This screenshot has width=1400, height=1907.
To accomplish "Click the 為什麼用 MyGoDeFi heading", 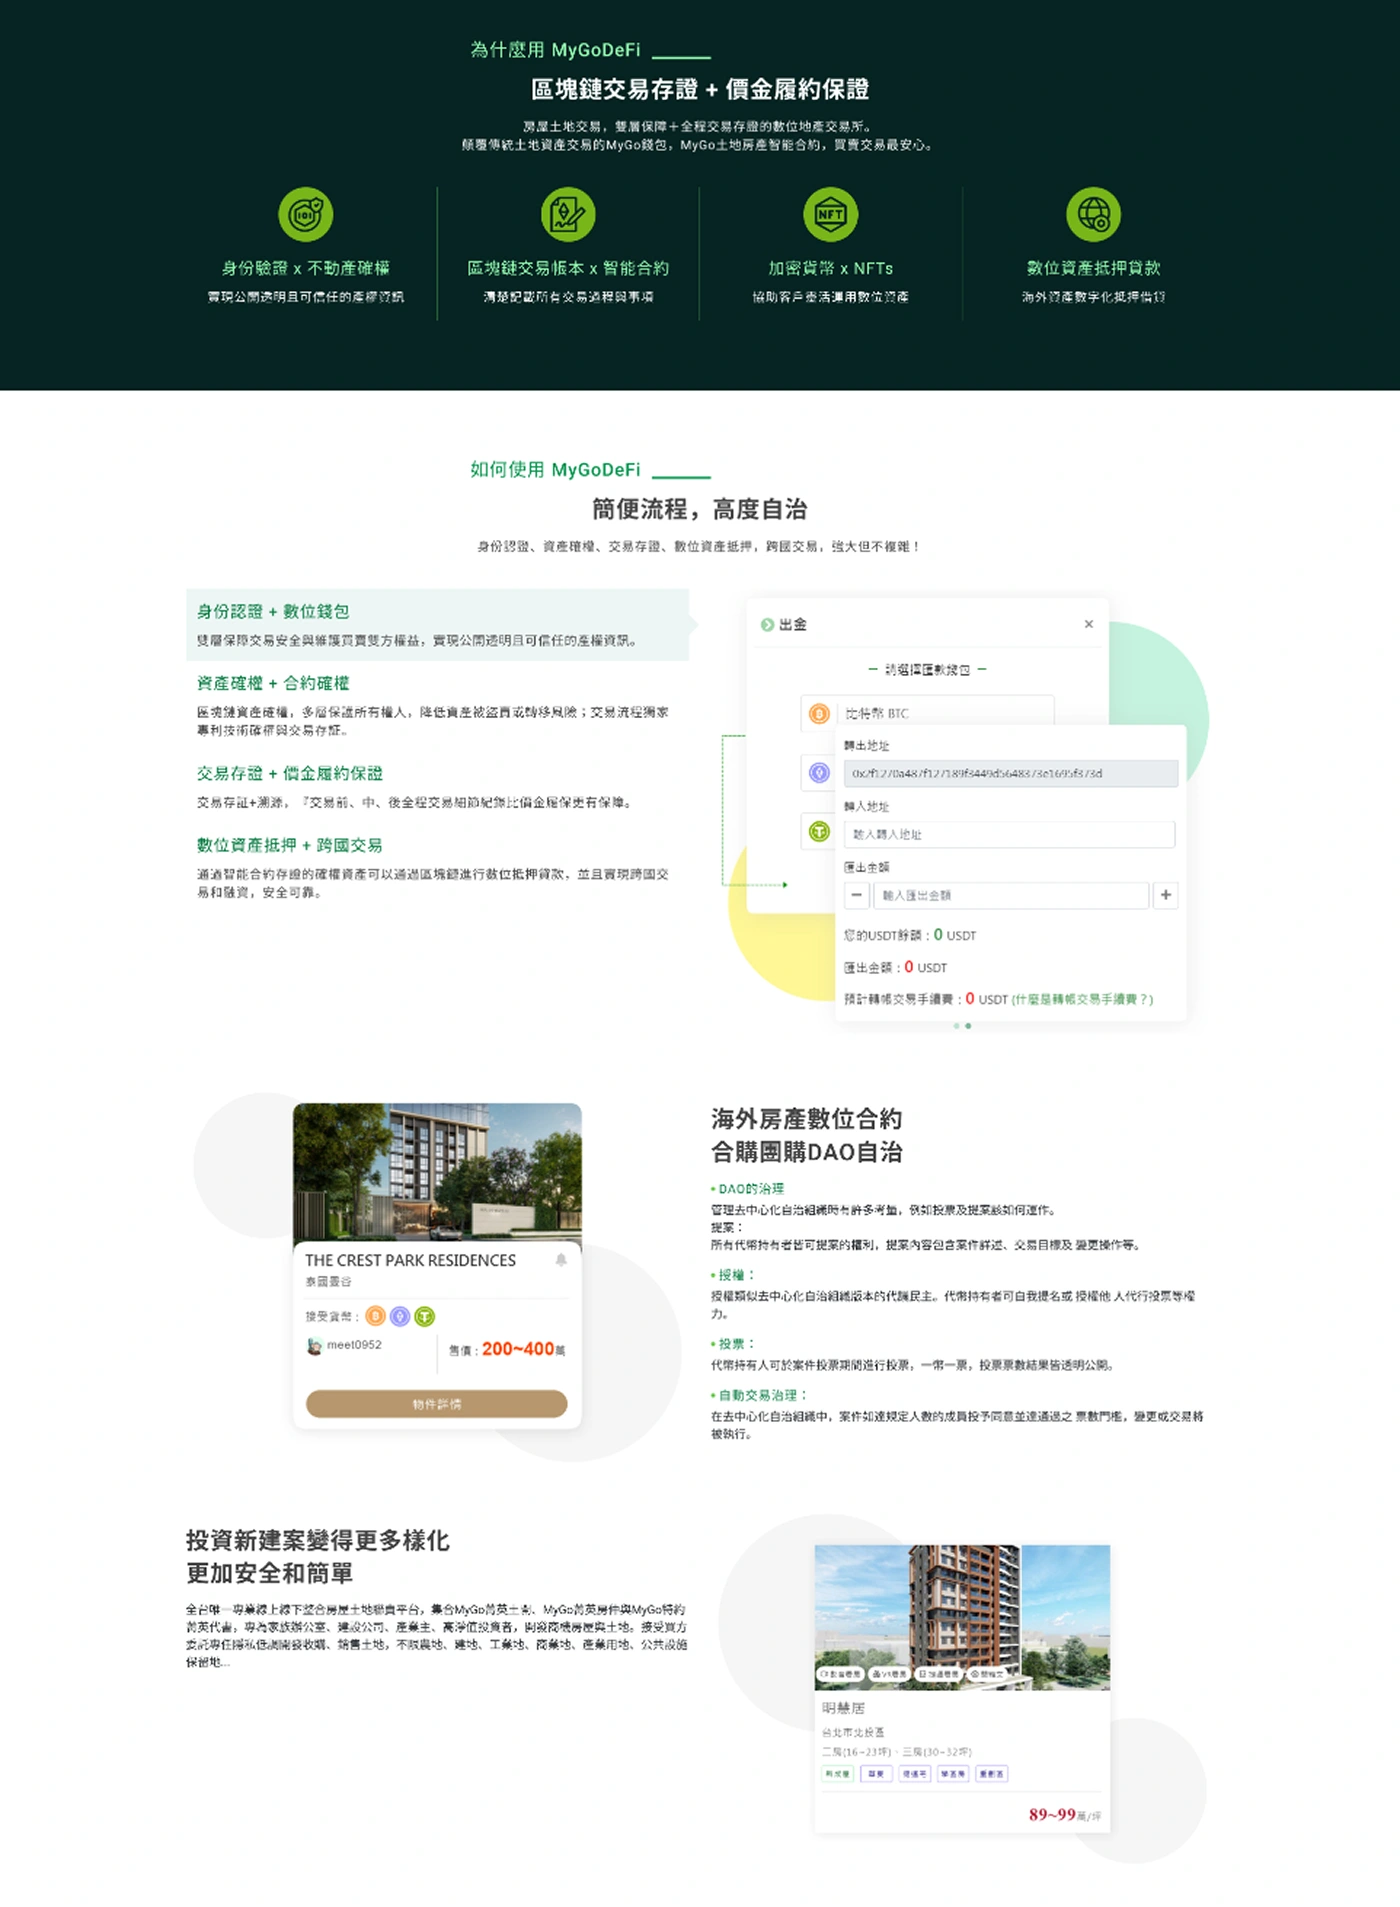I will click(555, 50).
